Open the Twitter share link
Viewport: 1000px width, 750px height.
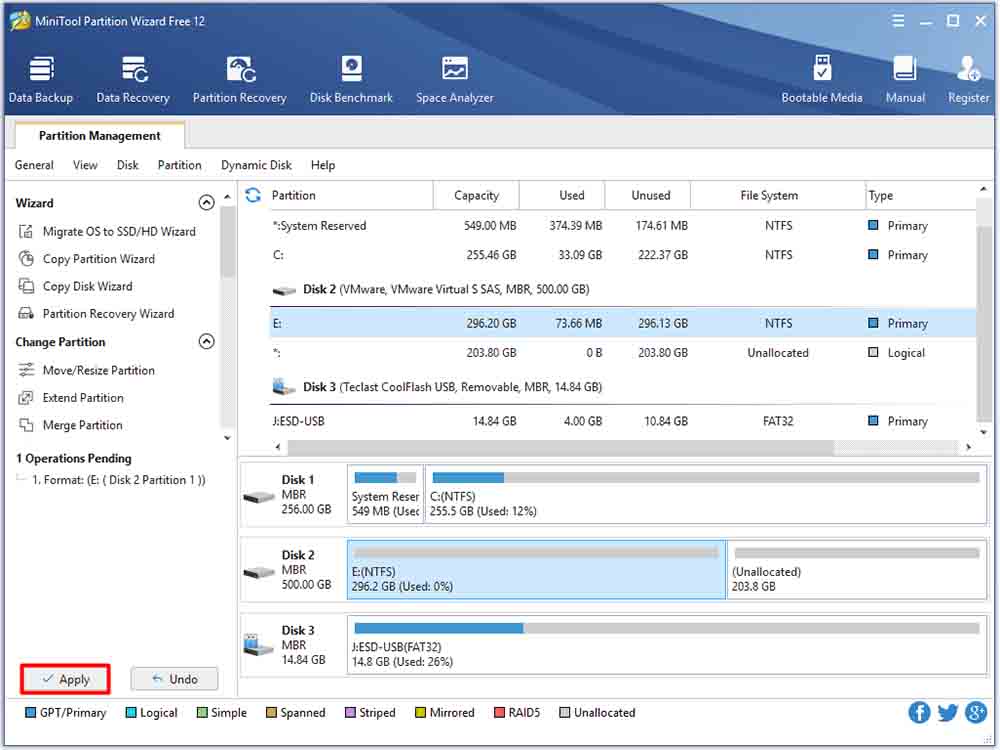[x=948, y=712]
